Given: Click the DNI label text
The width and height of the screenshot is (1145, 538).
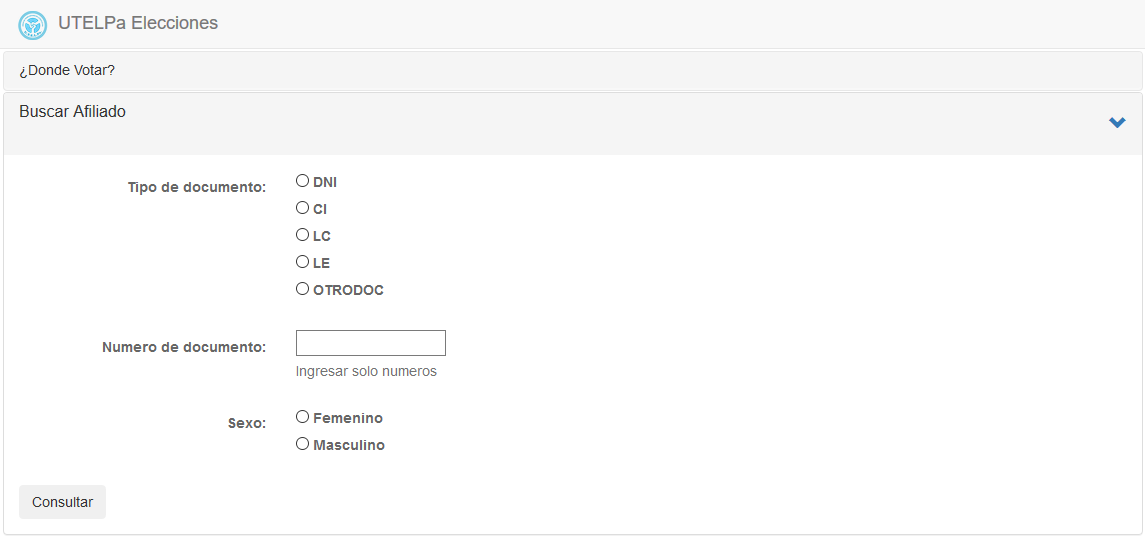Looking at the screenshot, I should pos(325,182).
